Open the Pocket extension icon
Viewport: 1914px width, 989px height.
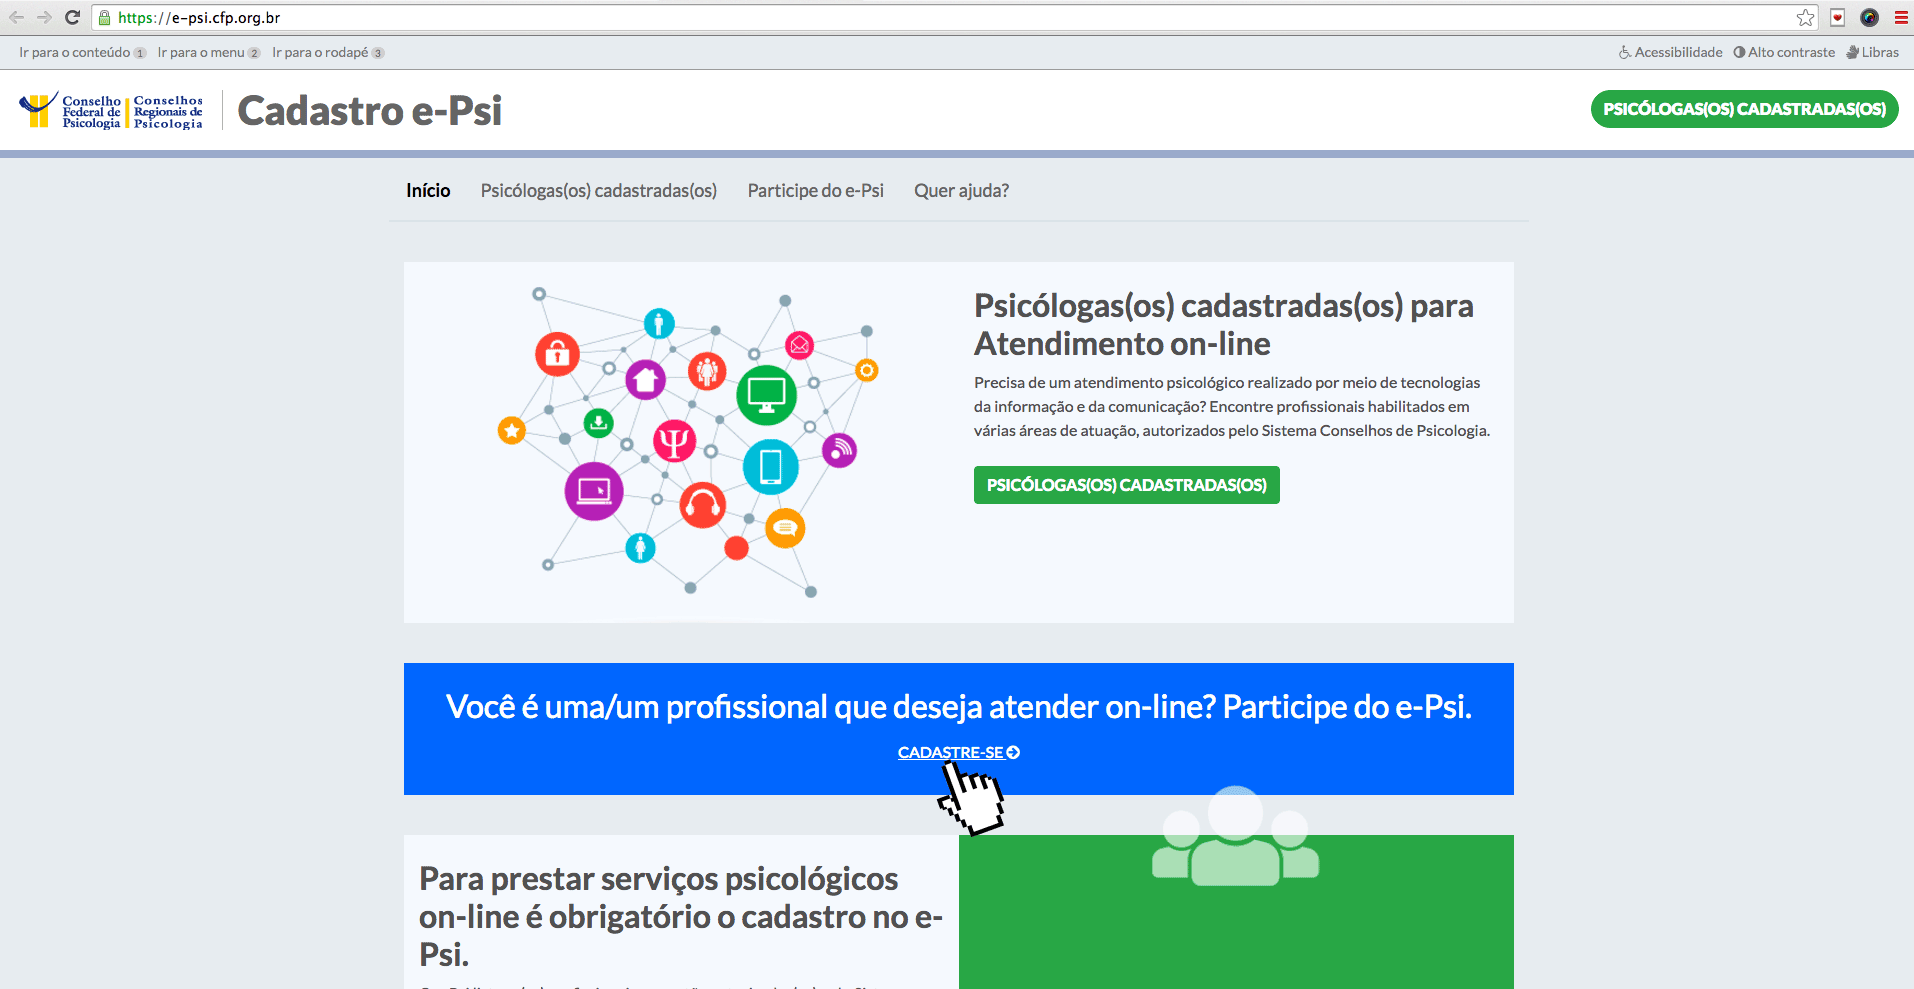click(x=1838, y=17)
